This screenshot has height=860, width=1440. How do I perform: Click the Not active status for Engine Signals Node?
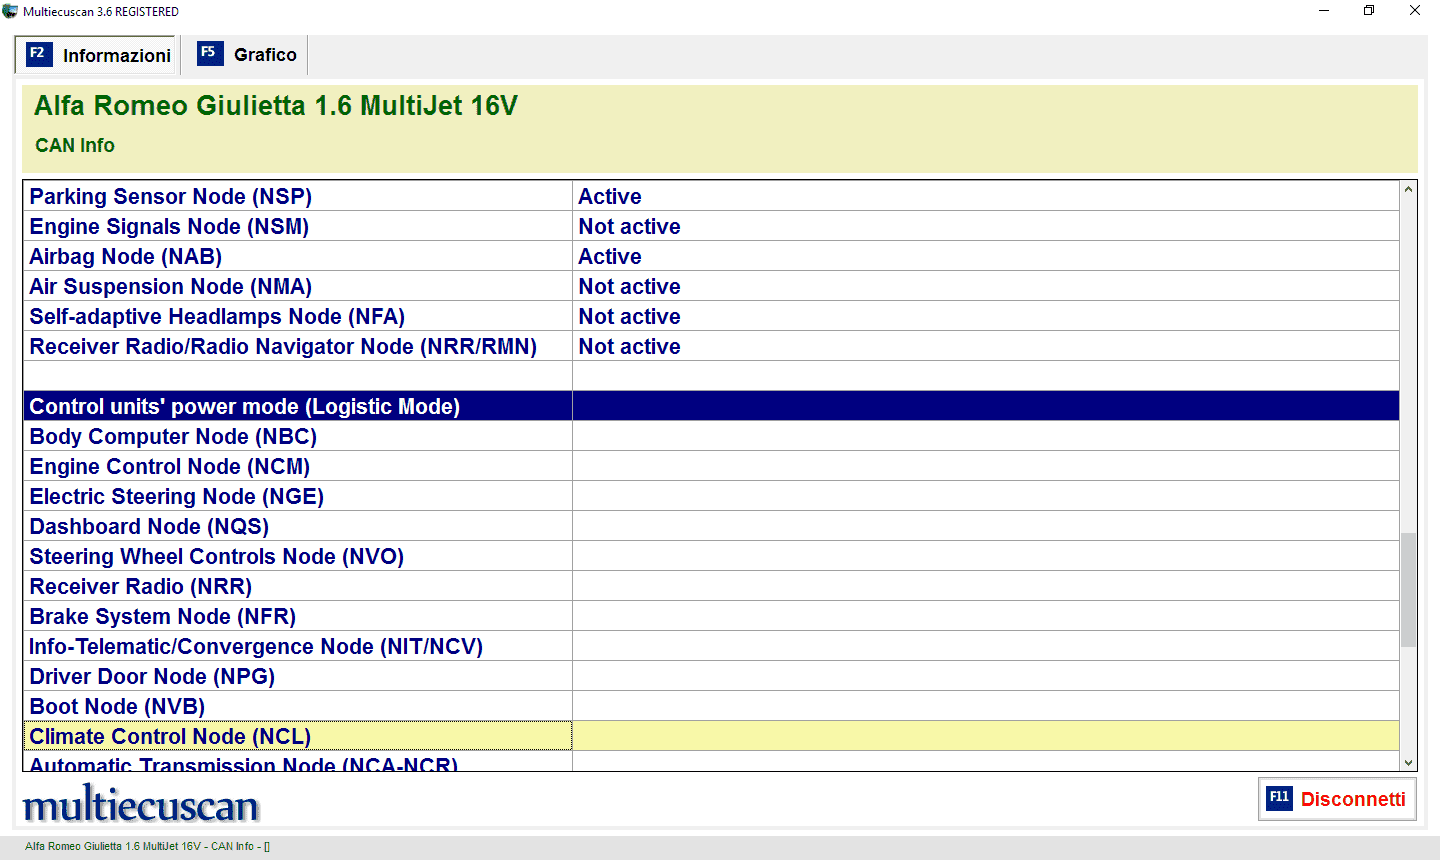[x=629, y=227]
